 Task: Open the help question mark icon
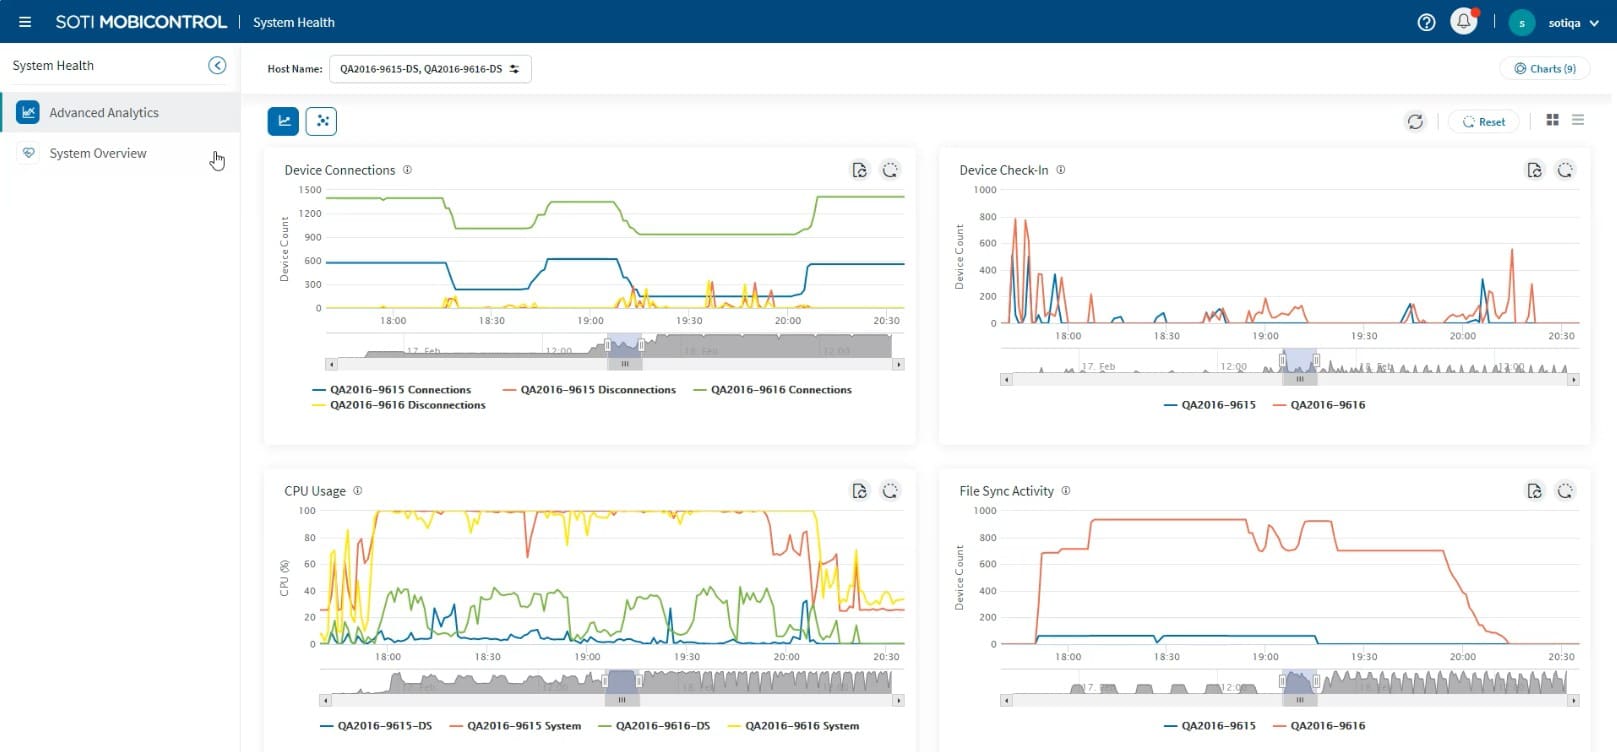(x=1427, y=22)
